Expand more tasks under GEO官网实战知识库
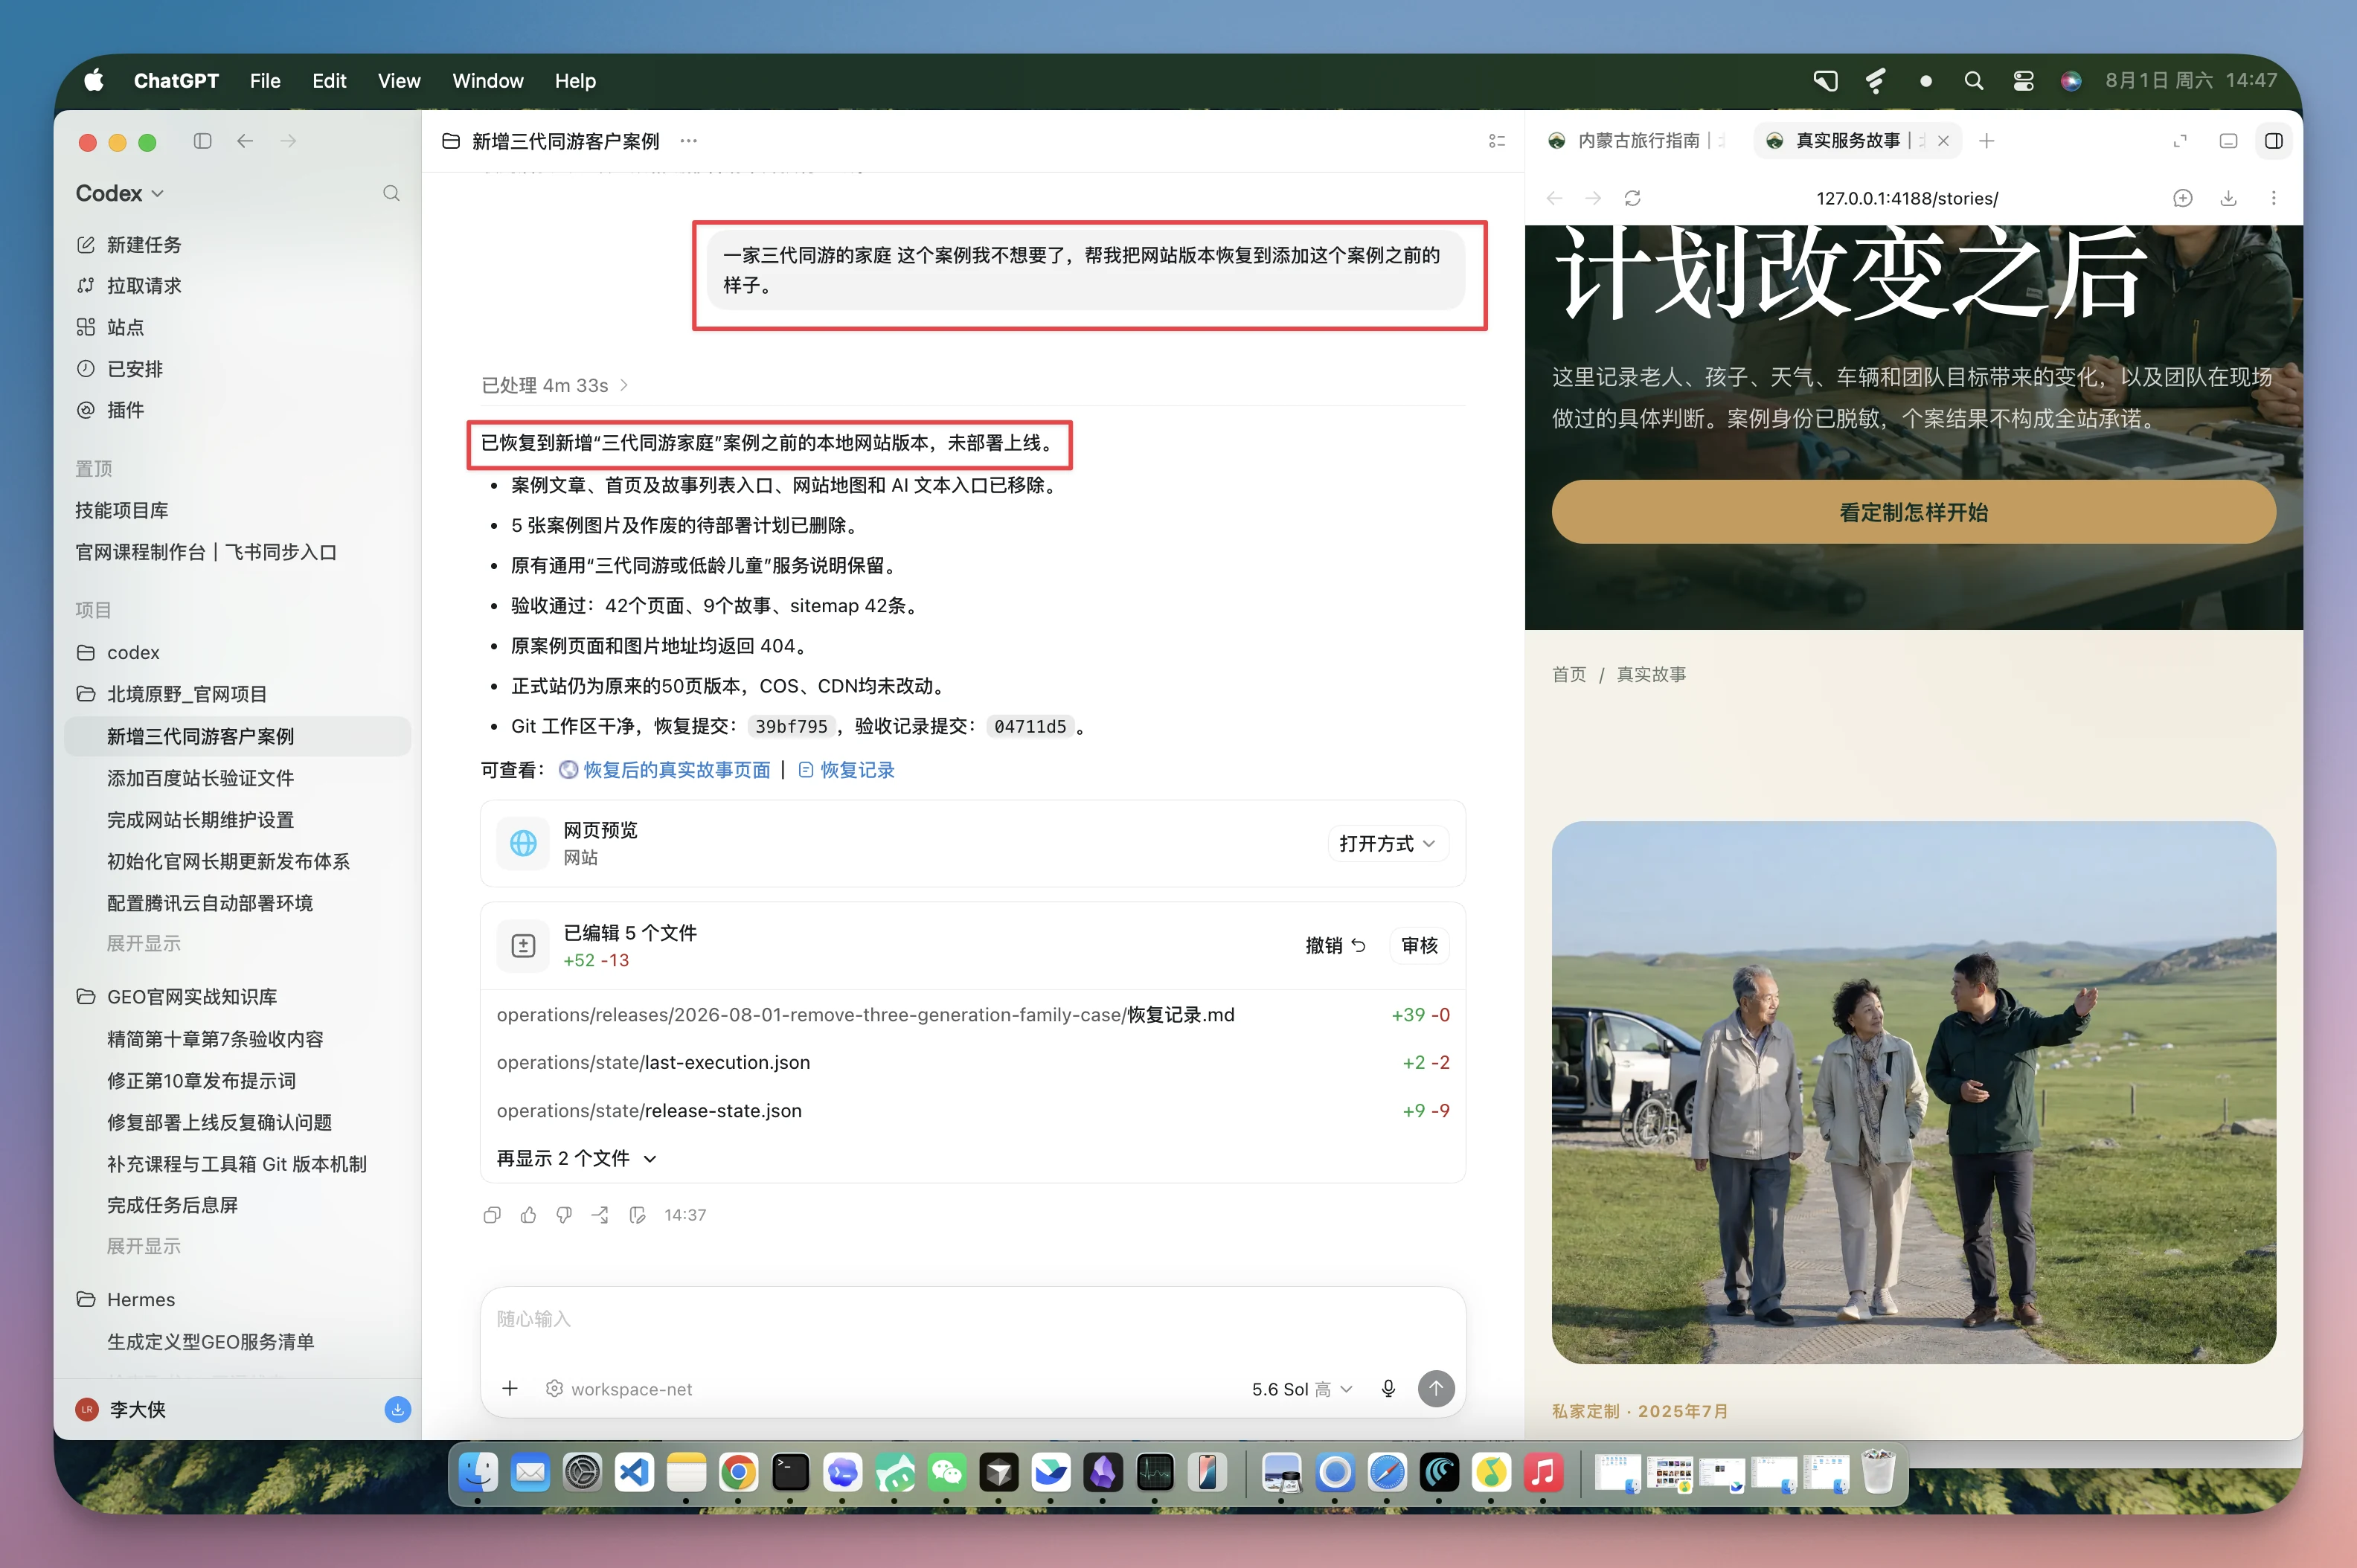 144,1246
